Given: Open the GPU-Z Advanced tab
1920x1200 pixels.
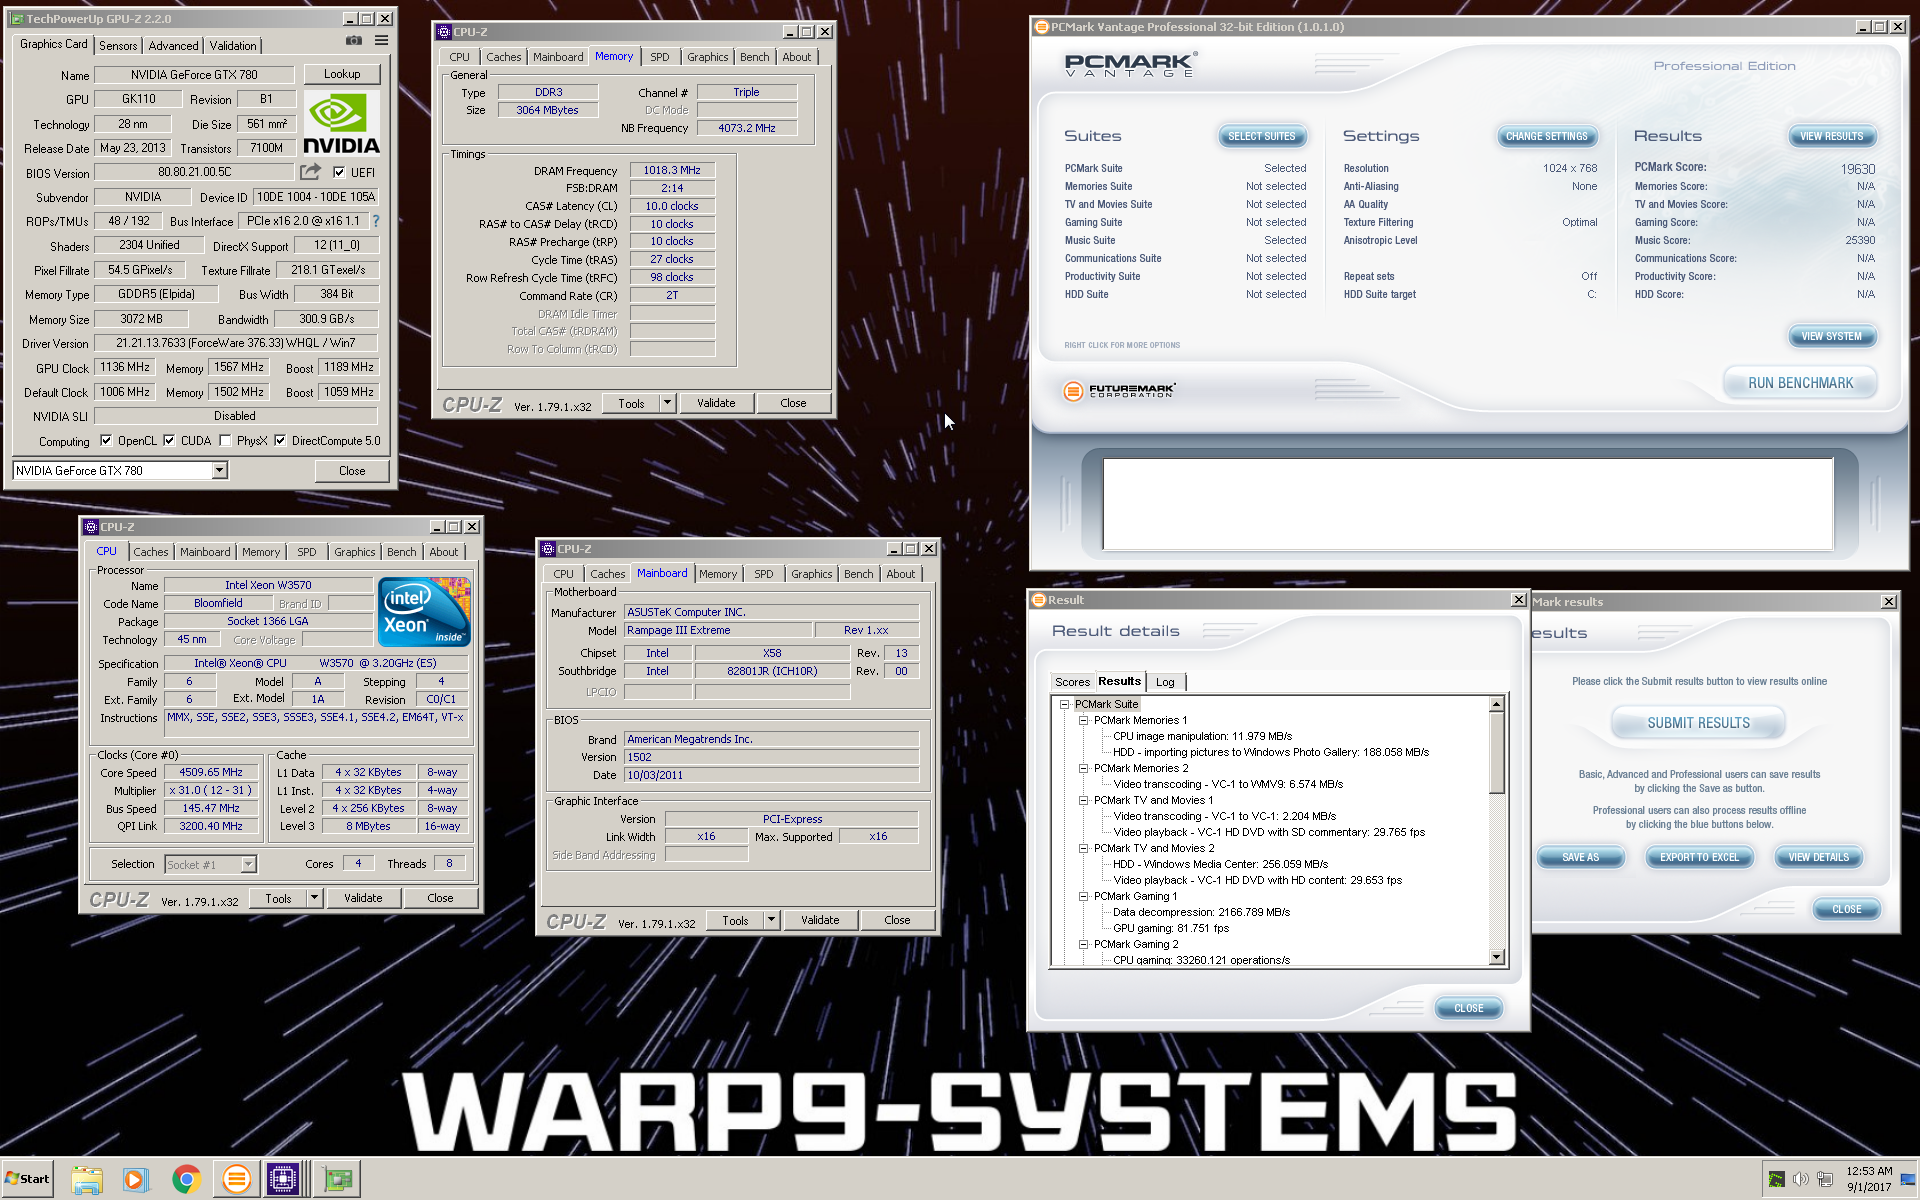Looking at the screenshot, I should point(173,46).
